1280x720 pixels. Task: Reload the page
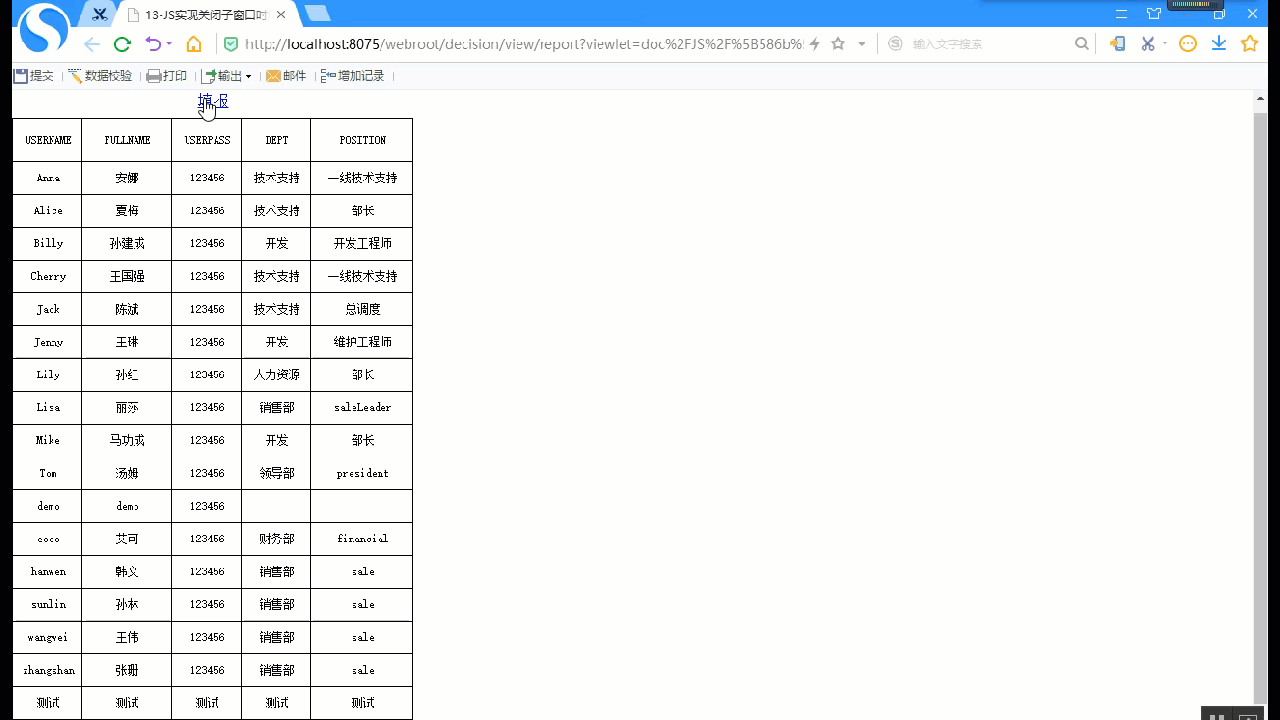122,44
